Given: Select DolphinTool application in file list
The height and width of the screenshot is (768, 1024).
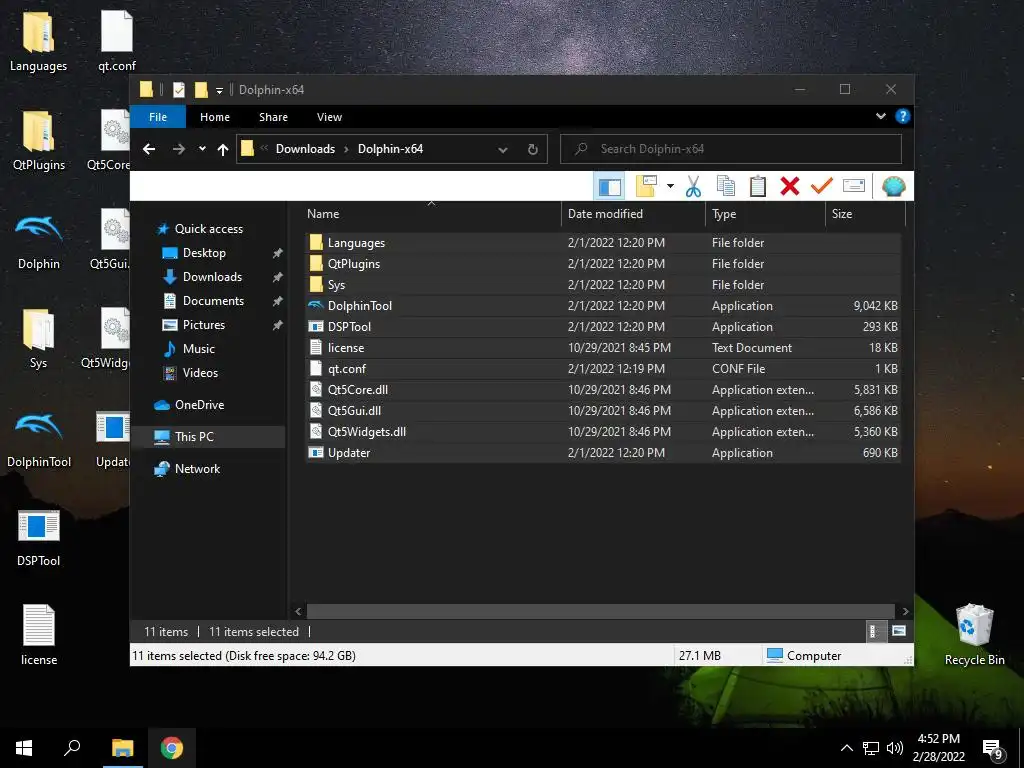Looking at the screenshot, I should 603,306.
